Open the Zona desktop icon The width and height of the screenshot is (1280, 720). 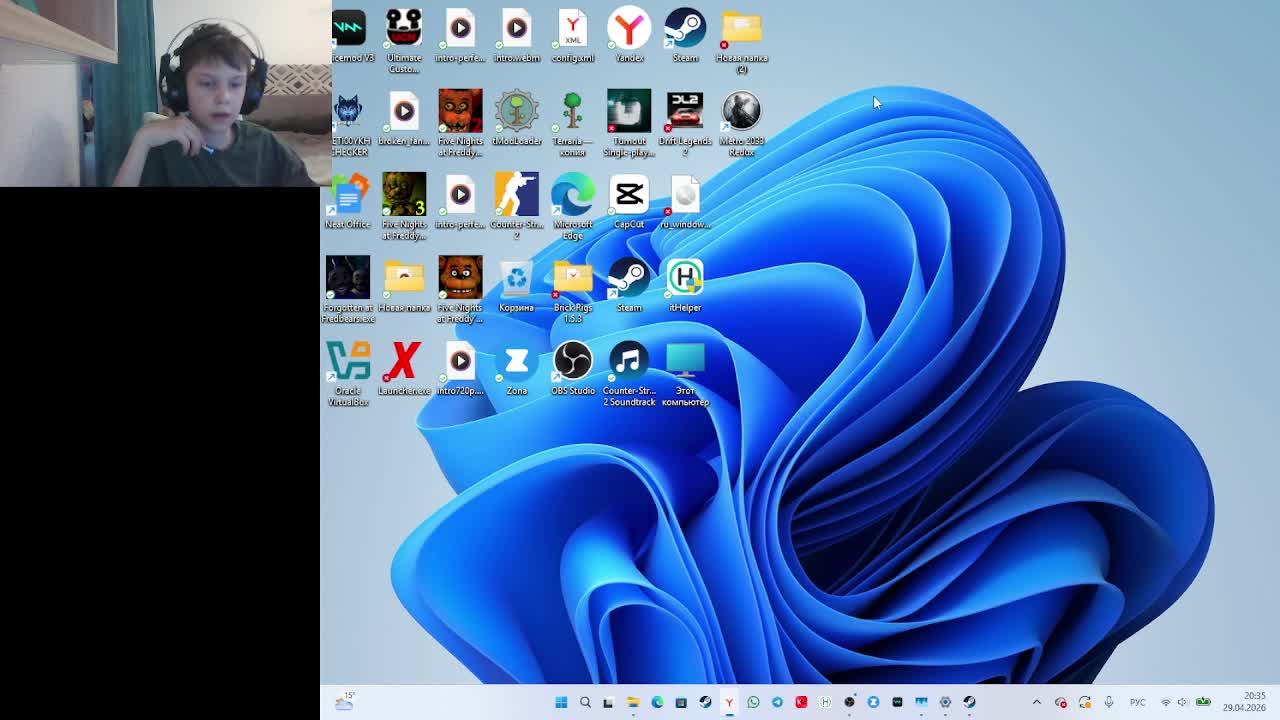pyautogui.click(x=516, y=369)
